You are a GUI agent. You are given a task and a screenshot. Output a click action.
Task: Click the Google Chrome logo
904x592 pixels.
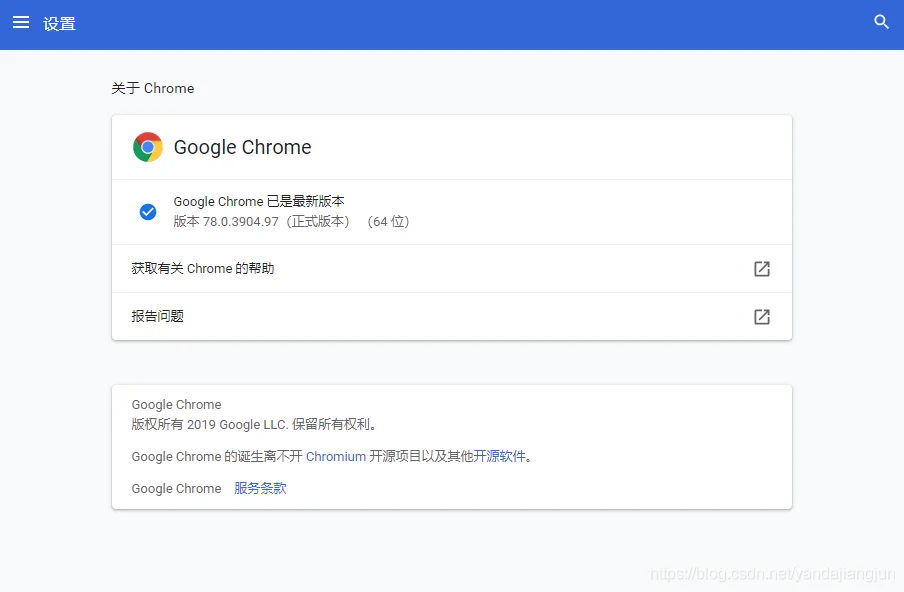pos(148,147)
